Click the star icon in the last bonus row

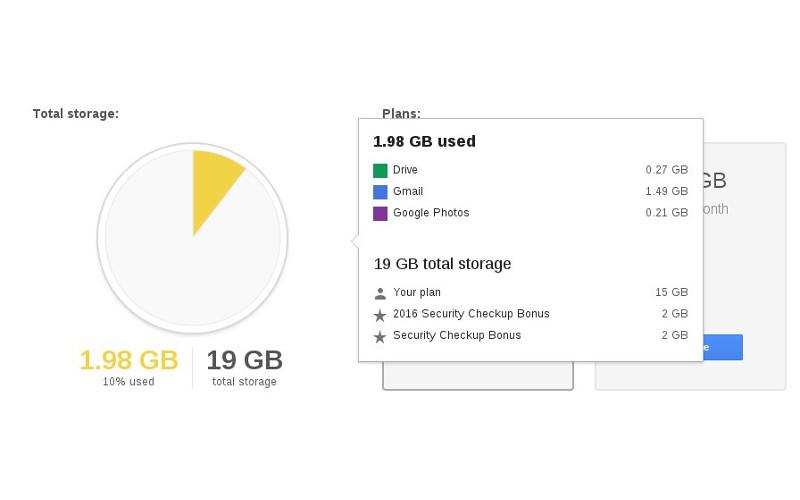point(380,337)
